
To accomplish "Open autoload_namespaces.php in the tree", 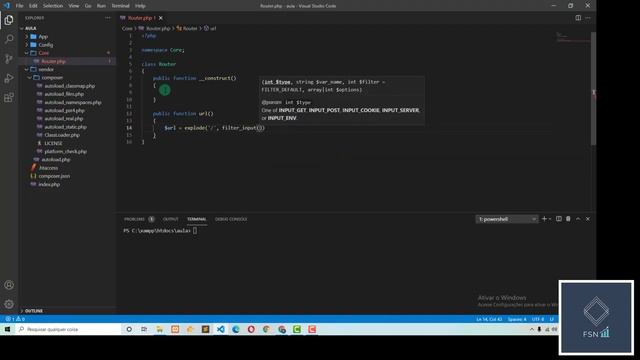I will pyautogui.click(x=73, y=102).
